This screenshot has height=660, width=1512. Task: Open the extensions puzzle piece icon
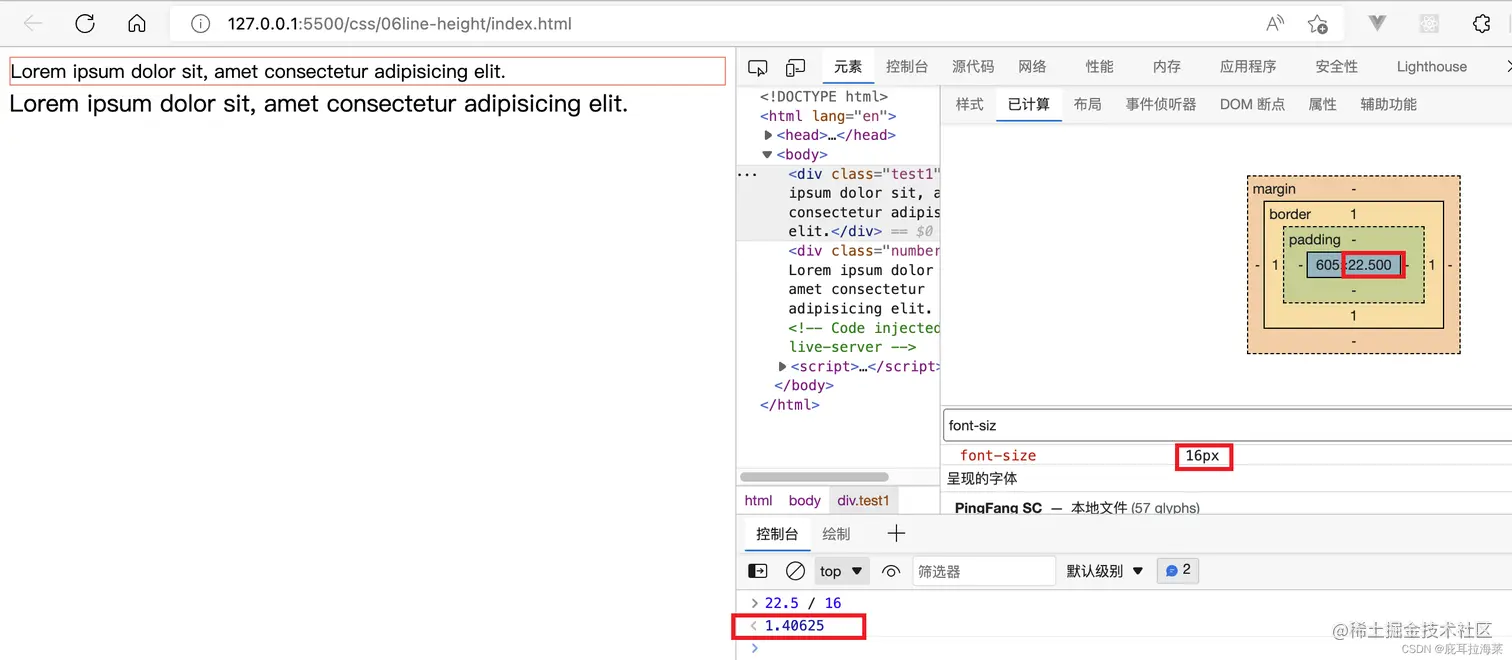(1482, 23)
